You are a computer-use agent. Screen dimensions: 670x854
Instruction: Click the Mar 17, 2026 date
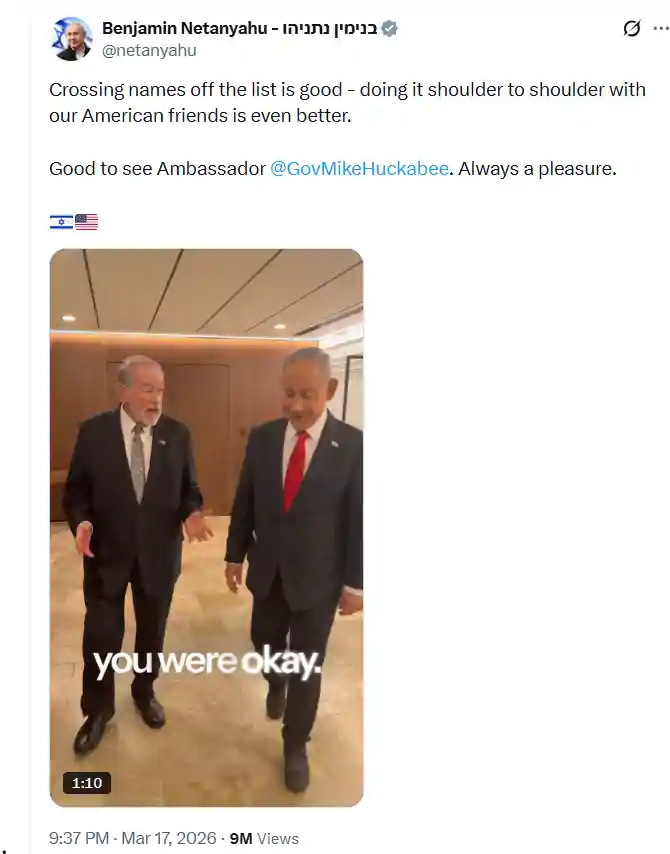click(x=169, y=838)
